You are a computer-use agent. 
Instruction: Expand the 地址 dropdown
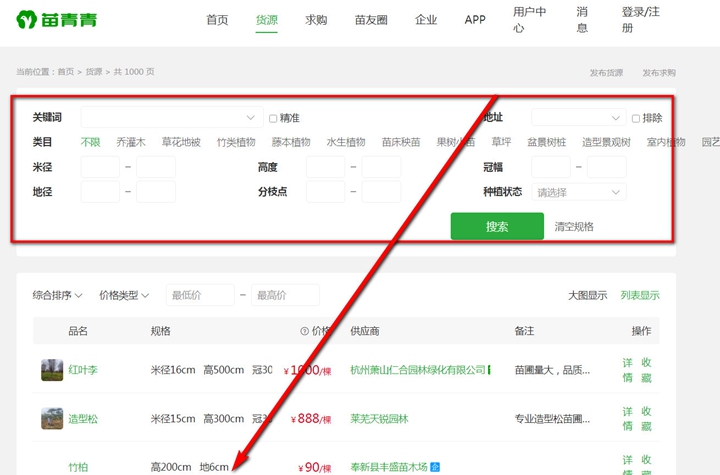(615, 118)
